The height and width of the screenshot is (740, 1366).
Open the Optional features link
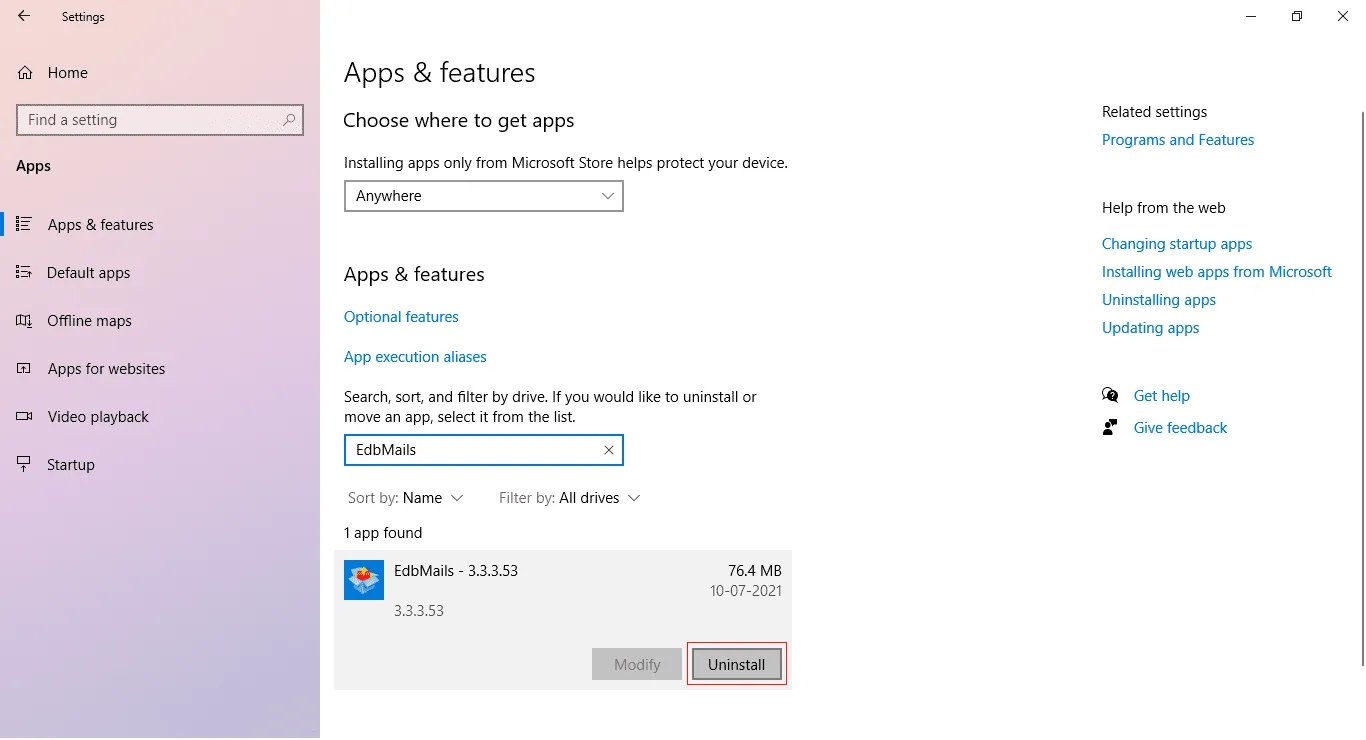pyautogui.click(x=401, y=317)
